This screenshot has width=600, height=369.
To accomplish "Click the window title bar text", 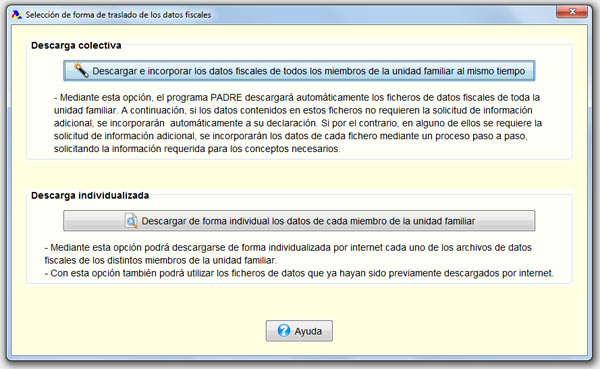I will [118, 15].
